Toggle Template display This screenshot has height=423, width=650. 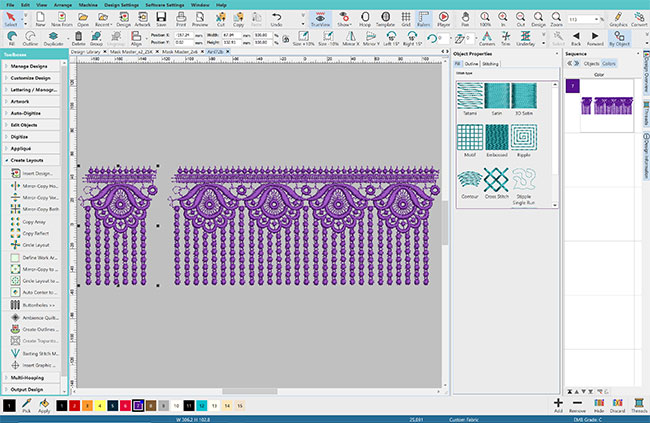click(x=386, y=19)
